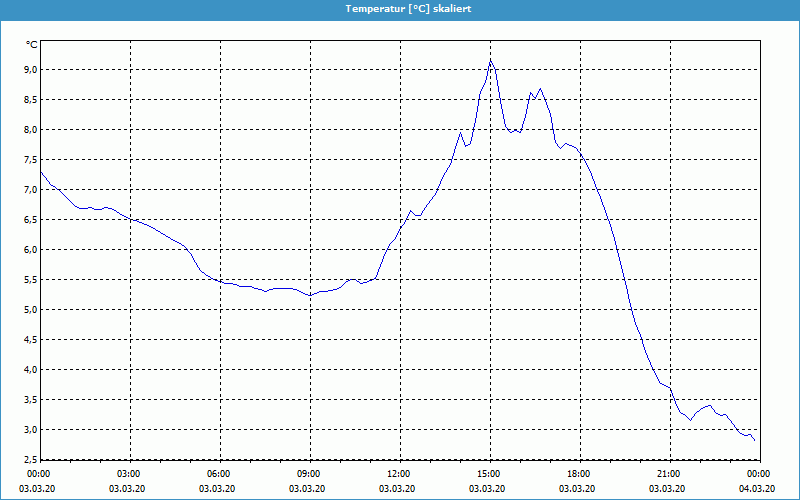
Task: Click the 18:00 time axis label
Action: click(x=578, y=474)
